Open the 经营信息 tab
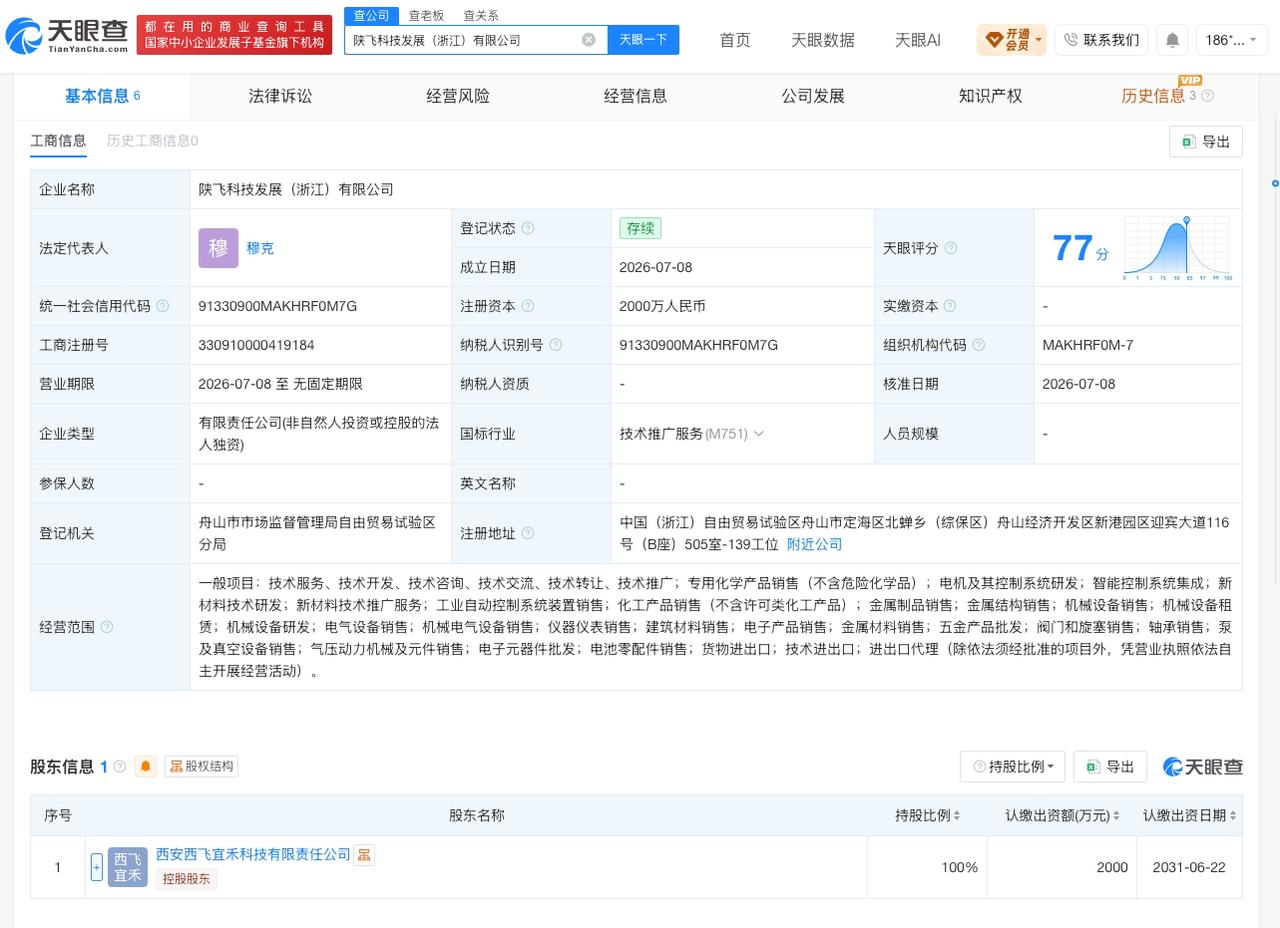The image size is (1280, 928). pos(635,96)
